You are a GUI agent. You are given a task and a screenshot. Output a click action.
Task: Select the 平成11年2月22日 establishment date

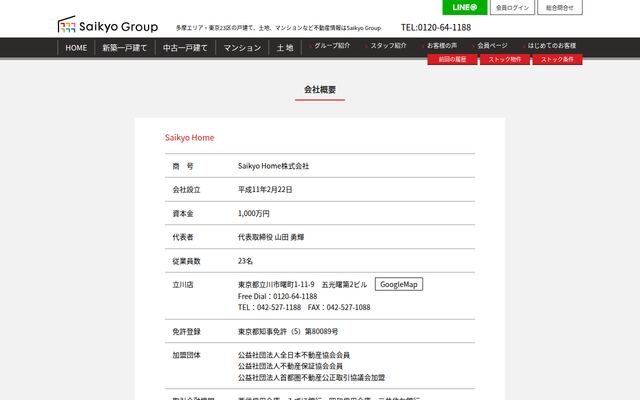coord(265,189)
